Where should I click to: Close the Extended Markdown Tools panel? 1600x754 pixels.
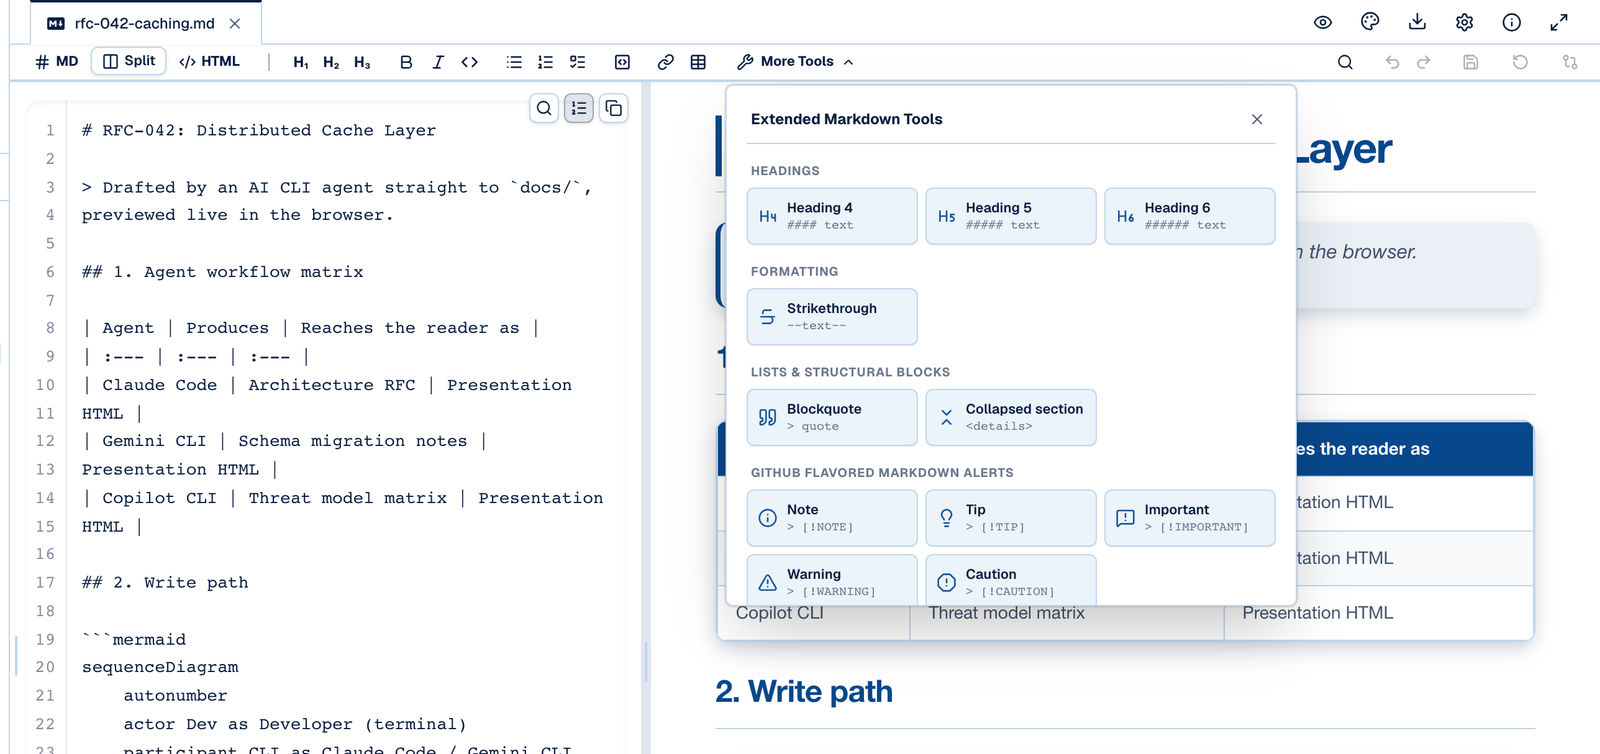[1257, 119]
